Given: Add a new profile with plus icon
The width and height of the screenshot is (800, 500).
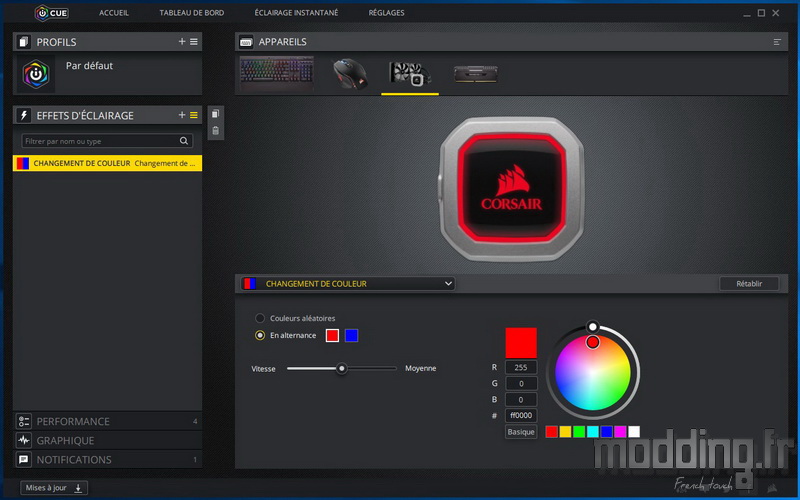Looking at the screenshot, I should (182, 41).
